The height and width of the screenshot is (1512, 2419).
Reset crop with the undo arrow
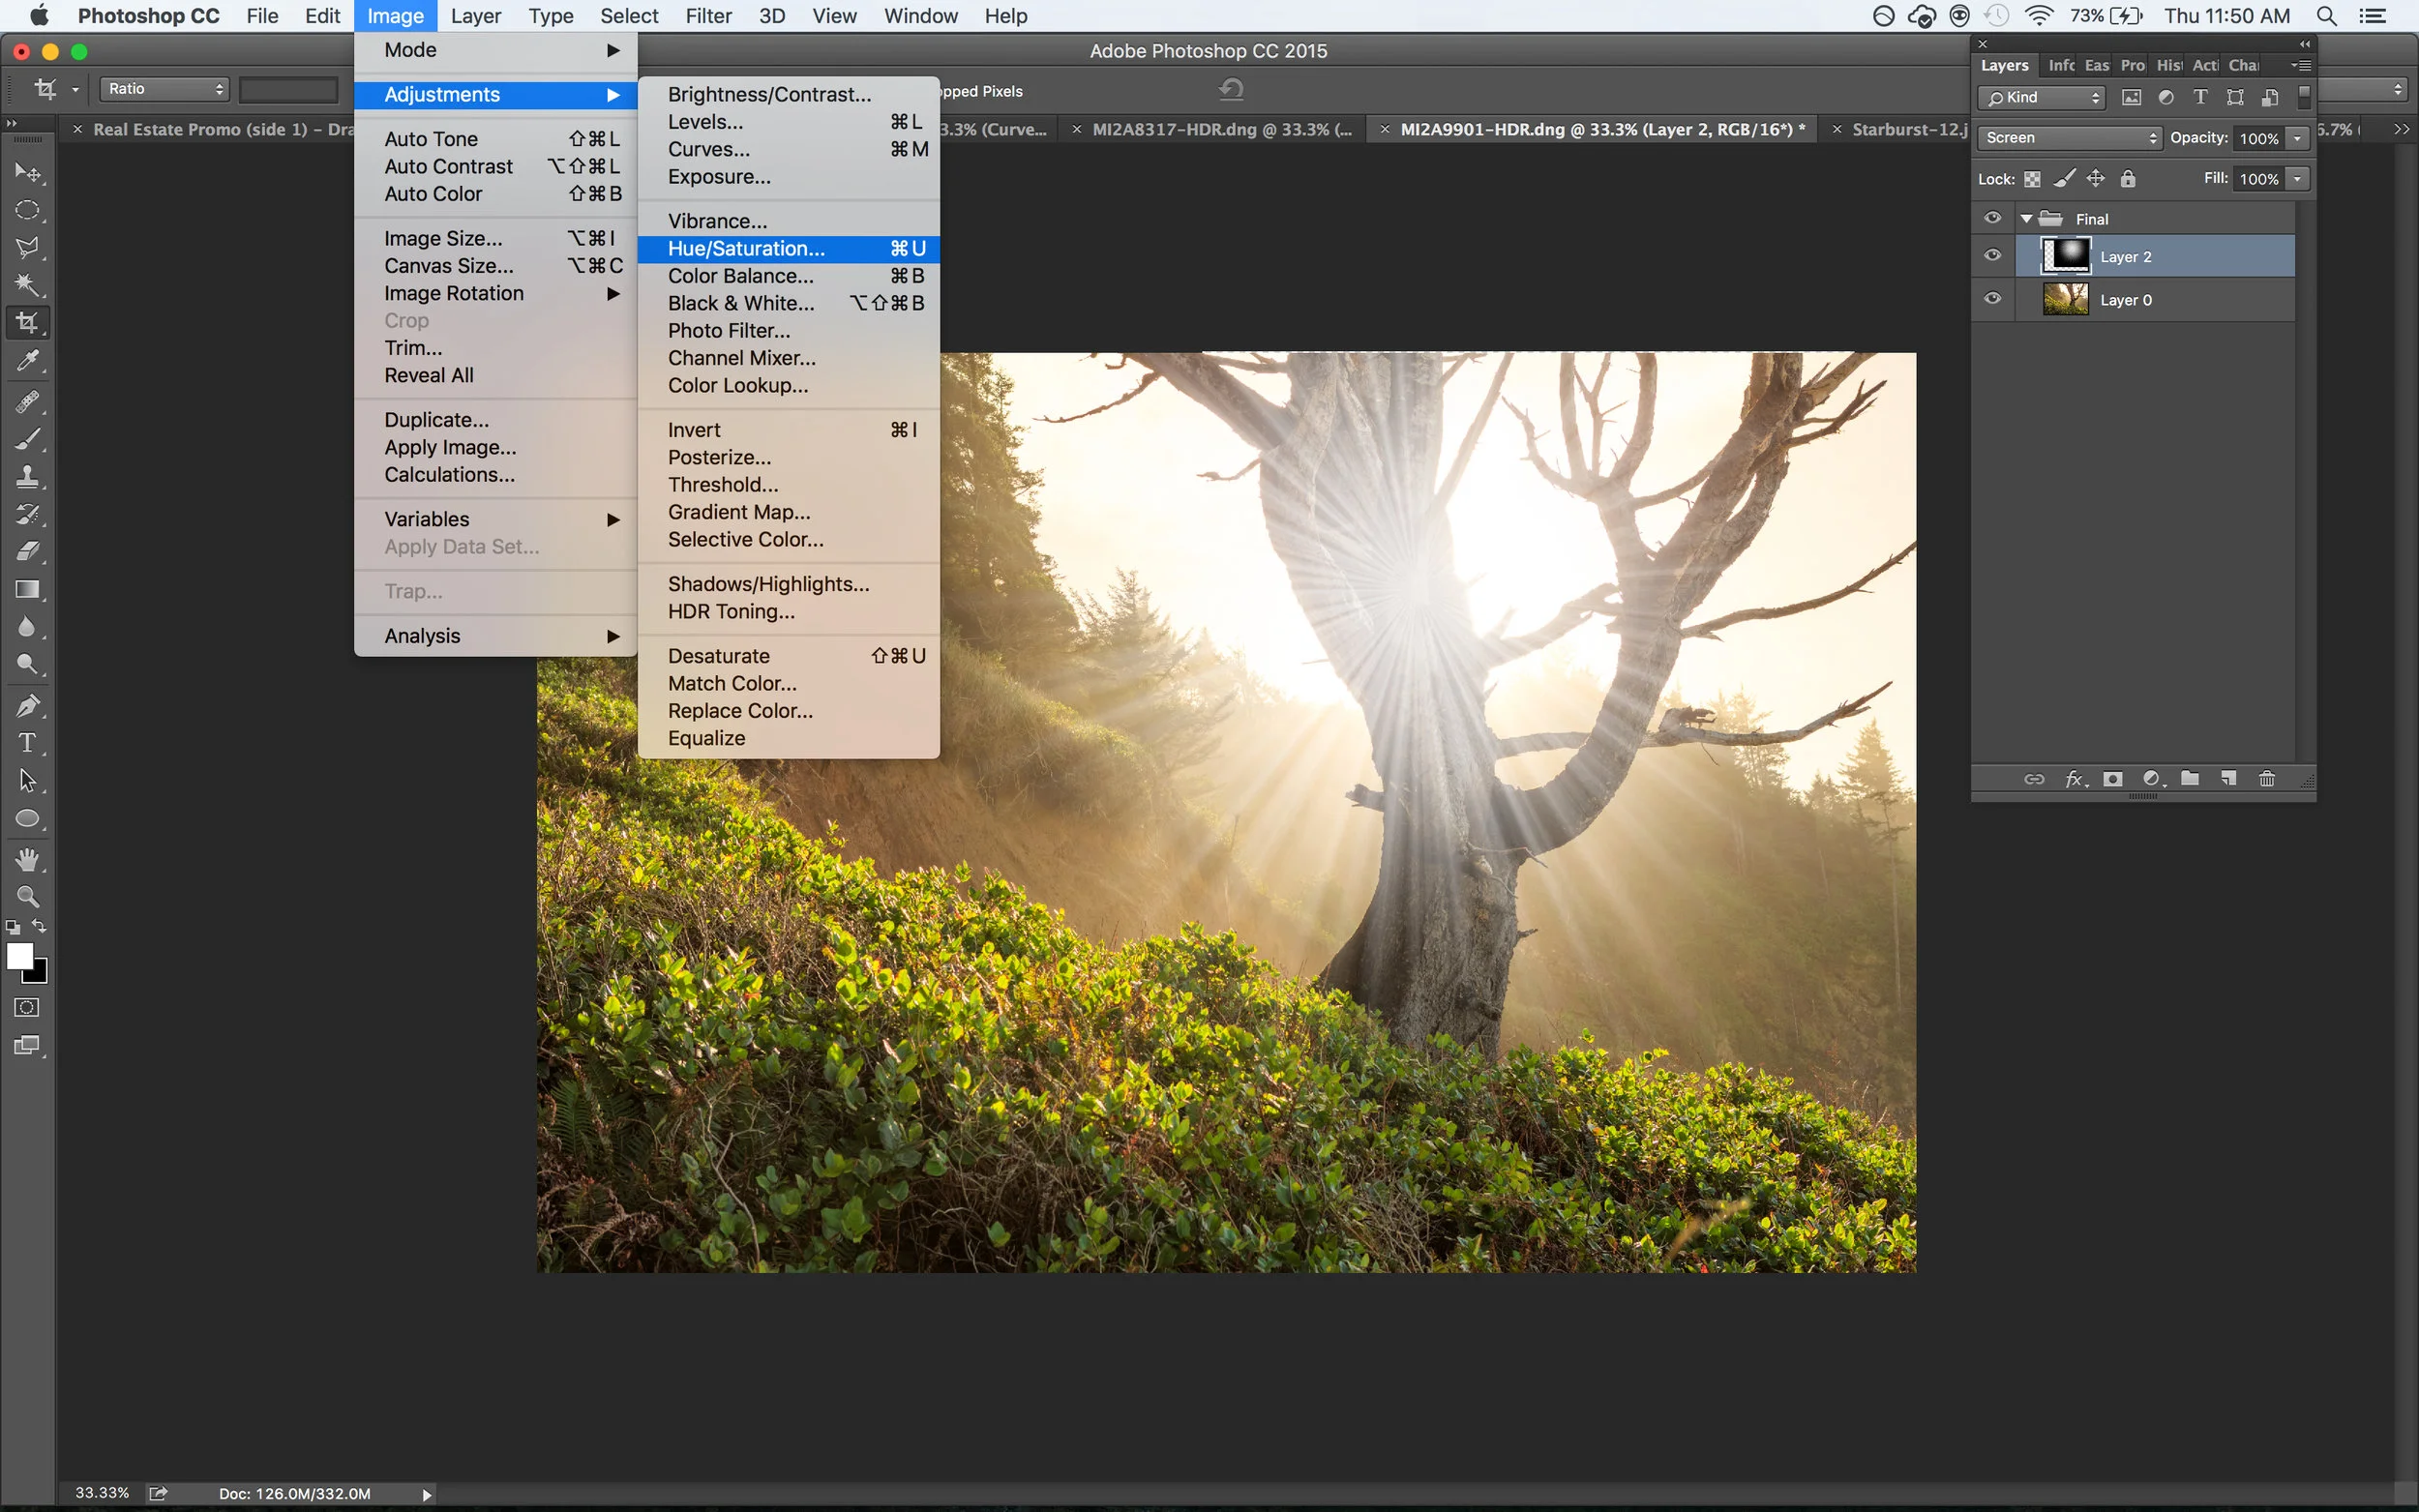[x=1231, y=89]
